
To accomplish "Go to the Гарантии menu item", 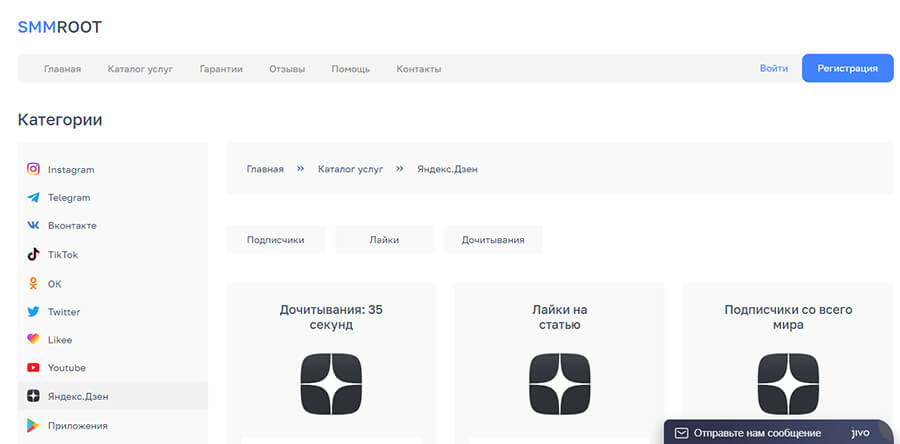I will click(x=221, y=69).
